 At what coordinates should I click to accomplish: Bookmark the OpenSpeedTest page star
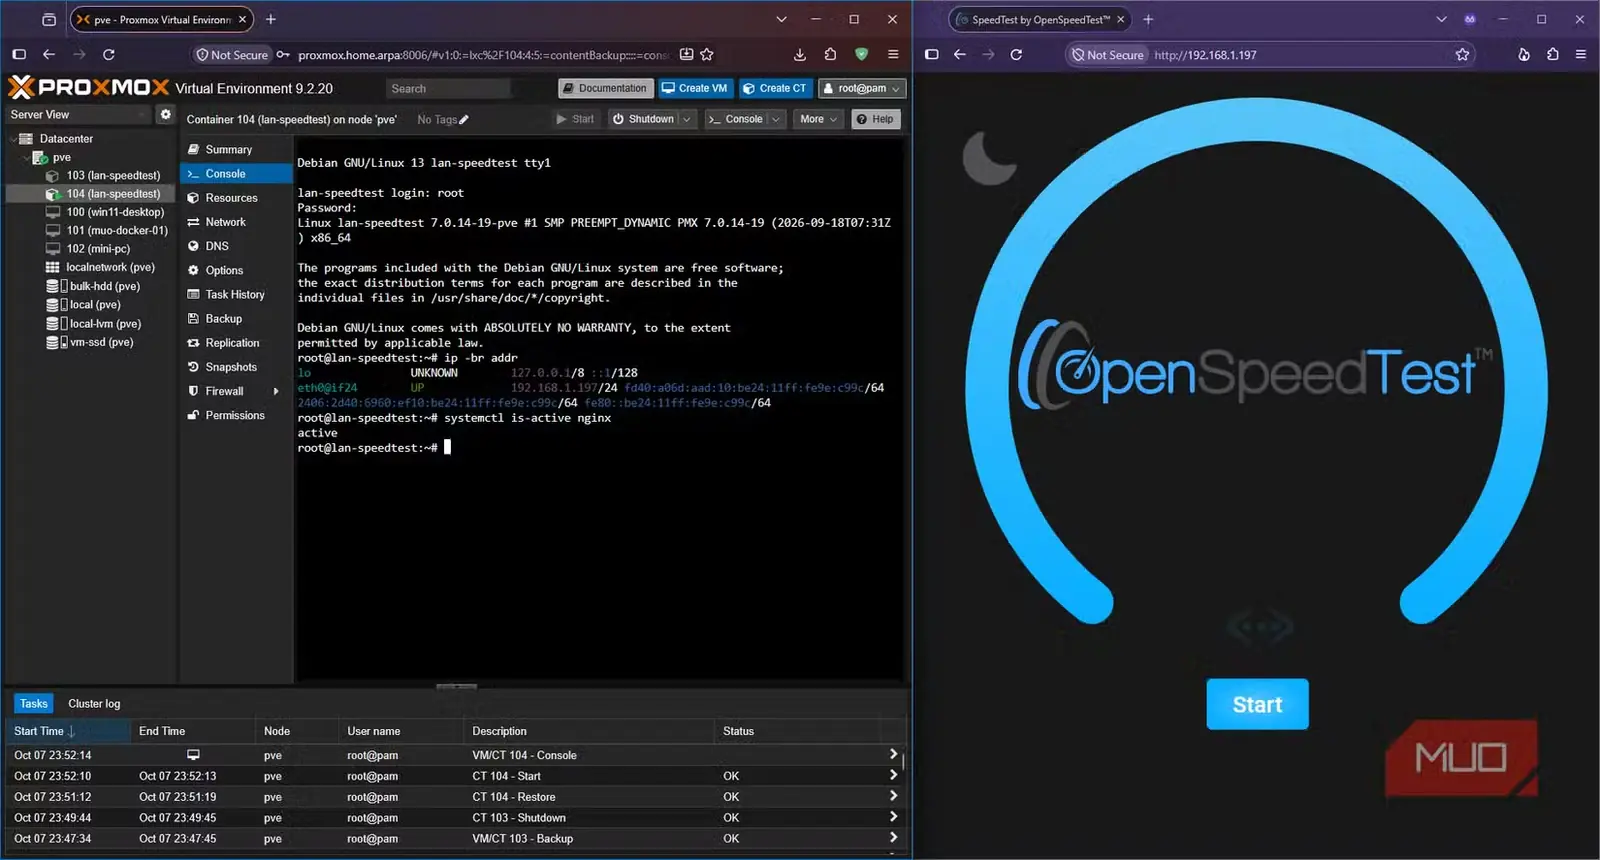[x=1462, y=54]
